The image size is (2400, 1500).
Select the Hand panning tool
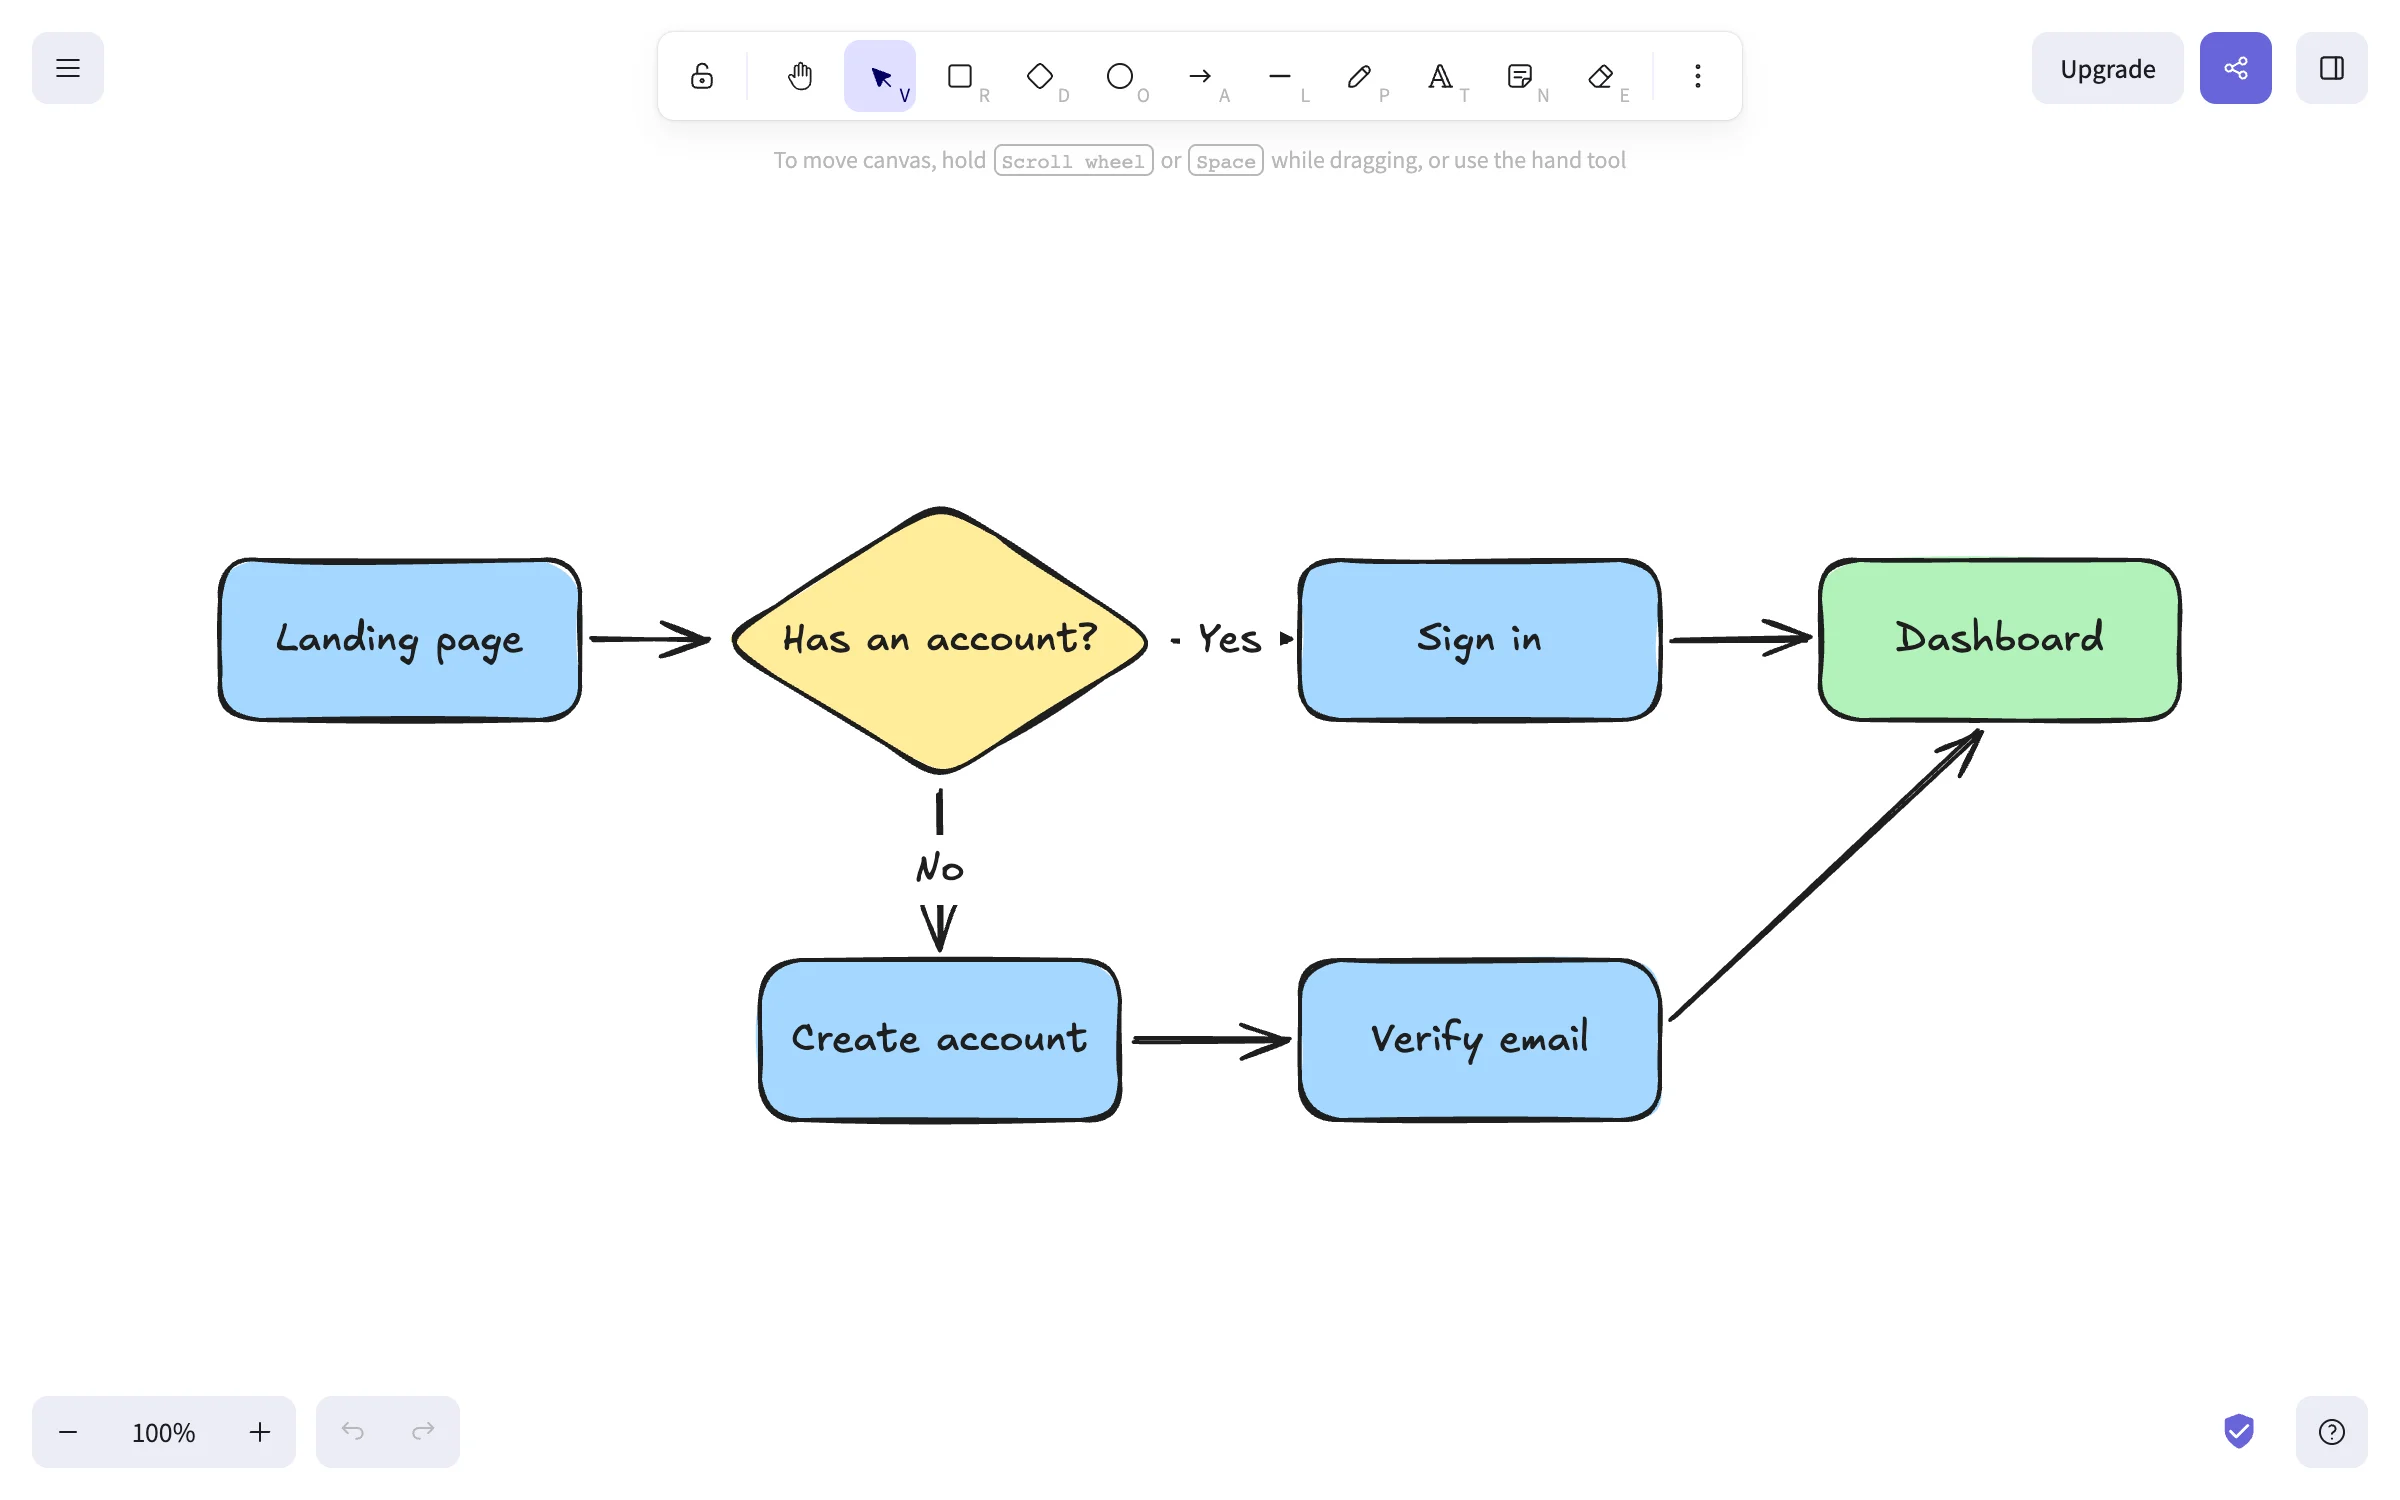point(800,76)
